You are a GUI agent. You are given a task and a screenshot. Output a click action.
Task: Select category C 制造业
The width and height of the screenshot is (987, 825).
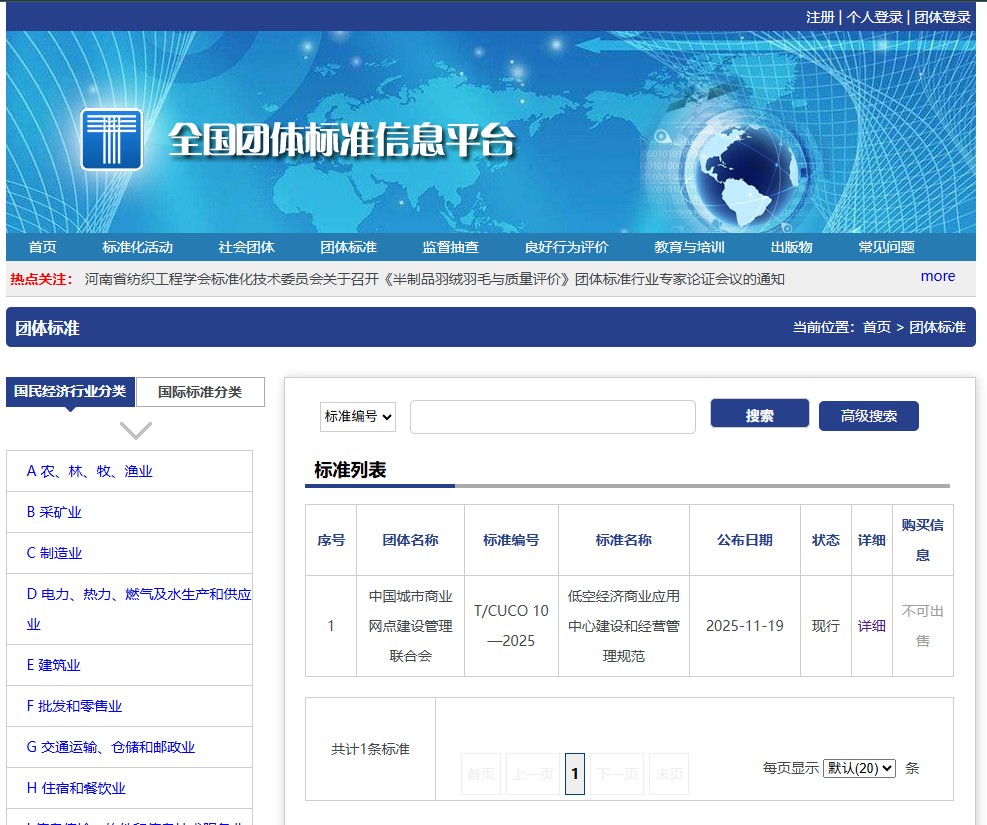click(54, 553)
